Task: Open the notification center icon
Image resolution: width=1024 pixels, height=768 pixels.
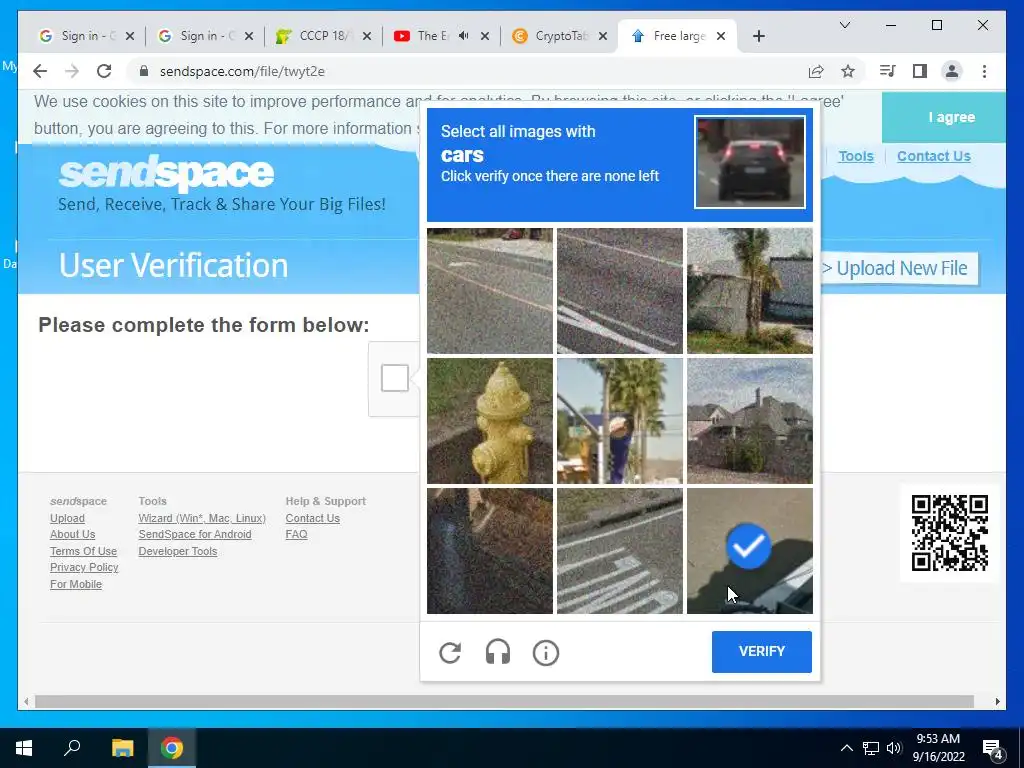Action: [993, 749]
